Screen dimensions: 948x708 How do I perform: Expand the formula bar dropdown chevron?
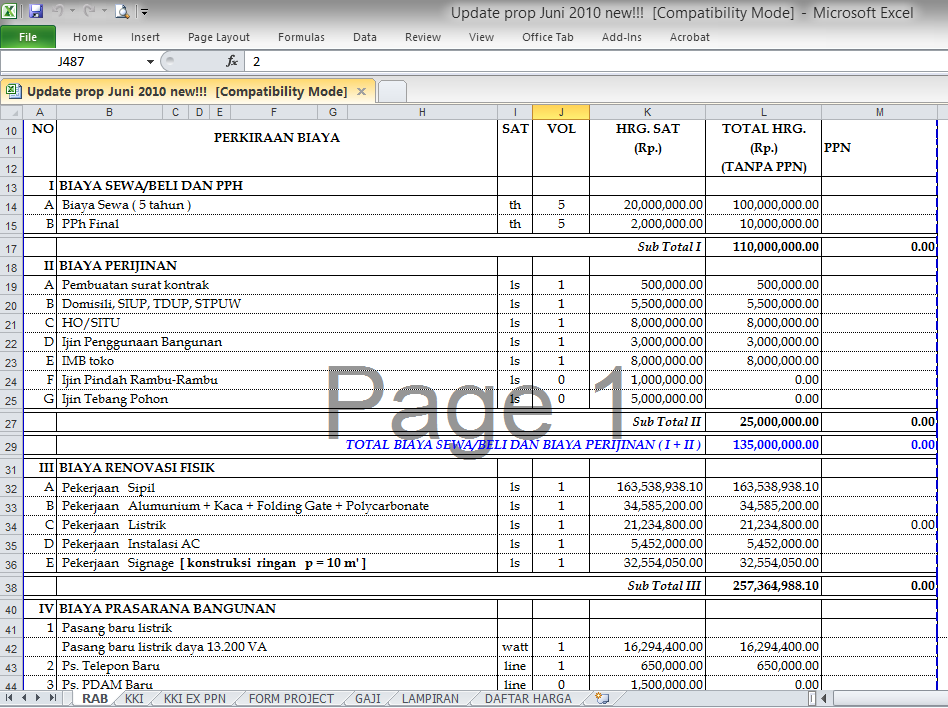[x=940, y=61]
